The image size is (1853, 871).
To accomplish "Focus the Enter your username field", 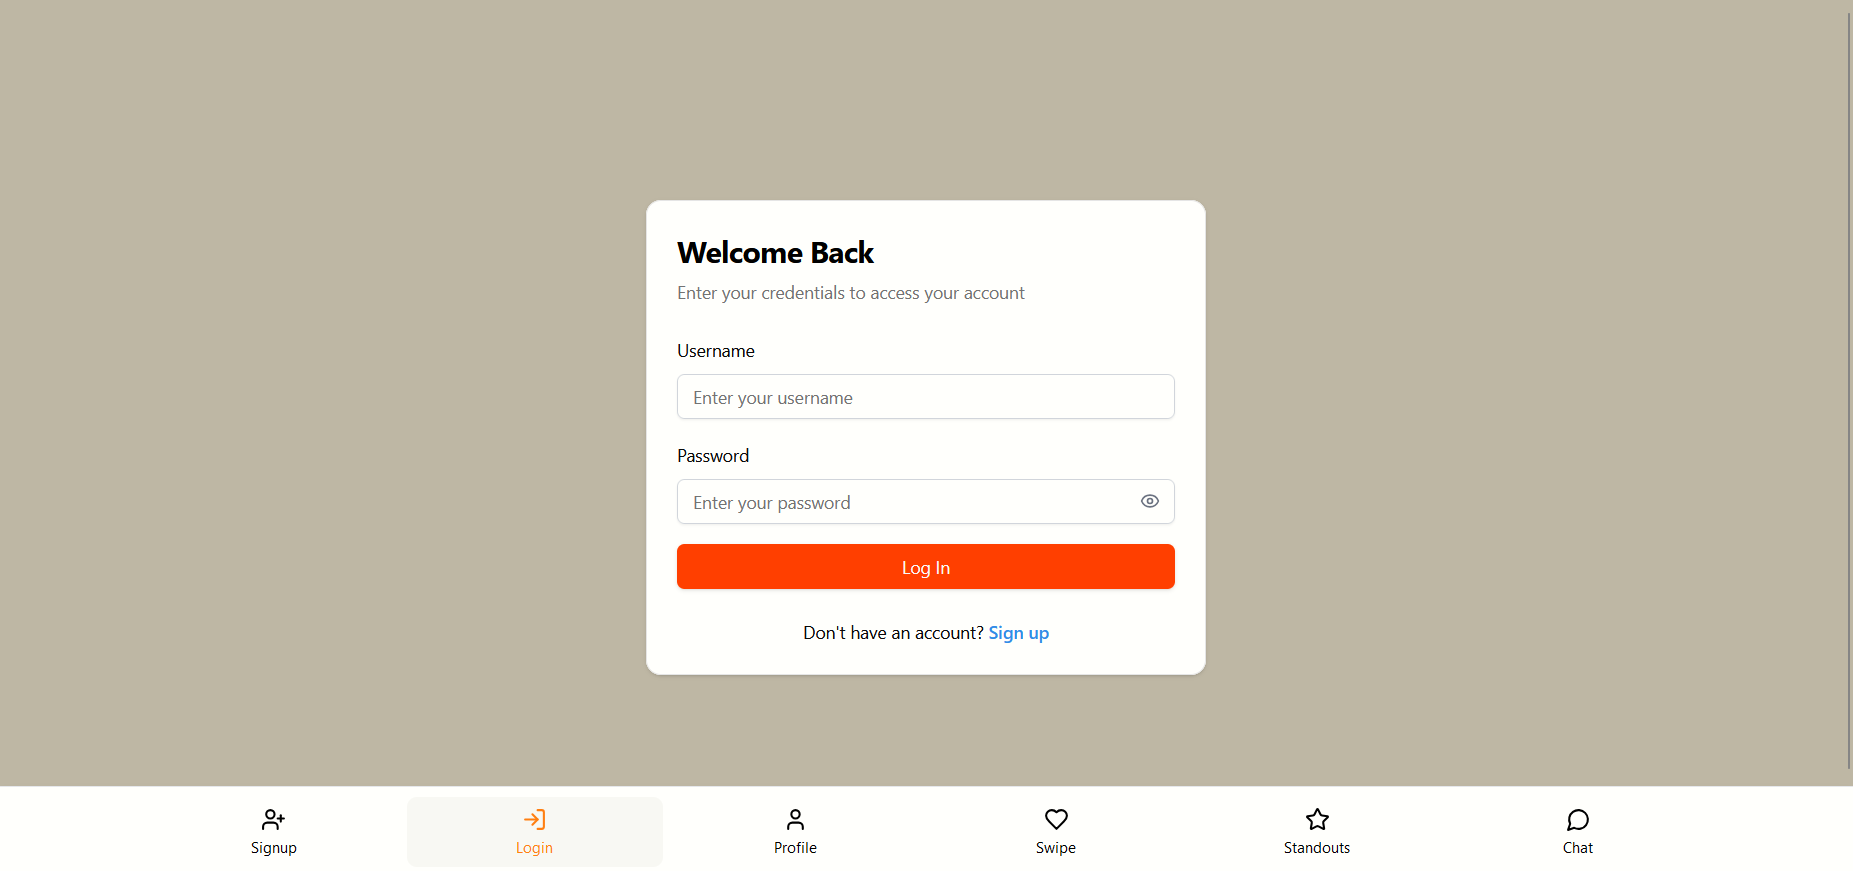I will click(926, 397).
